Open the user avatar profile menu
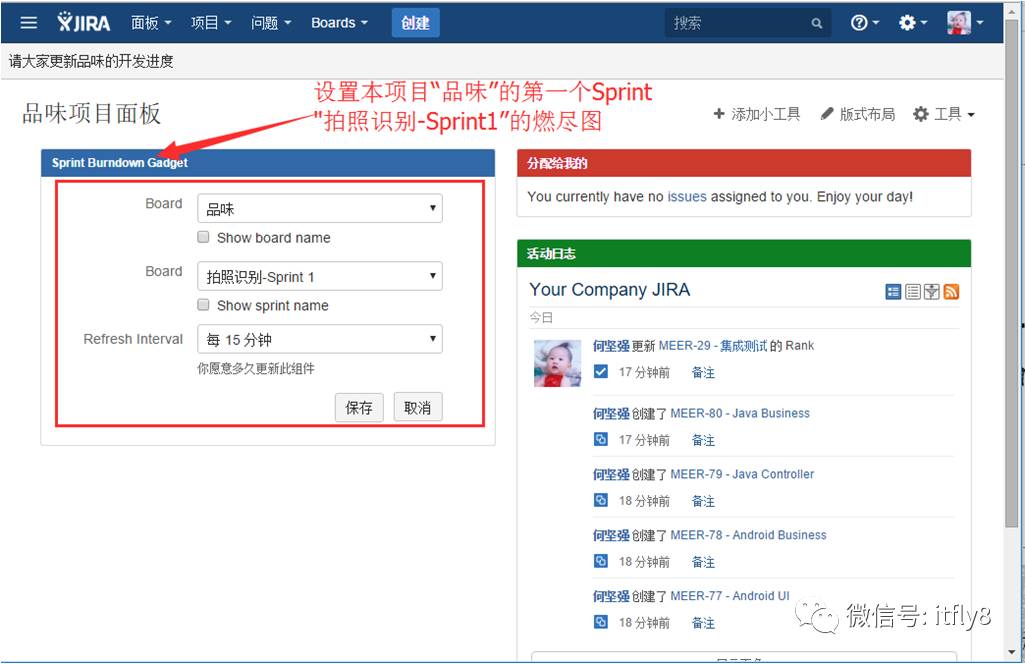Viewport: 1025px width, 664px height. click(965, 23)
